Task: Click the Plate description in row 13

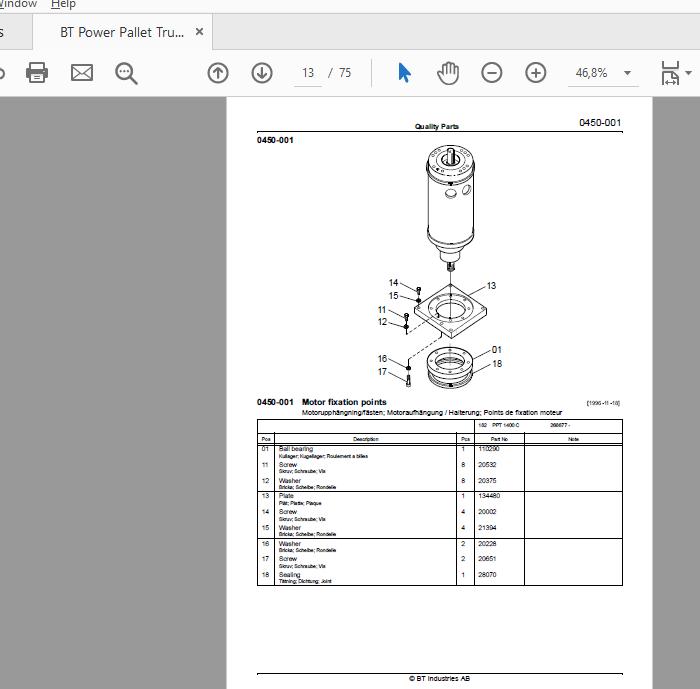Action: tap(286, 496)
